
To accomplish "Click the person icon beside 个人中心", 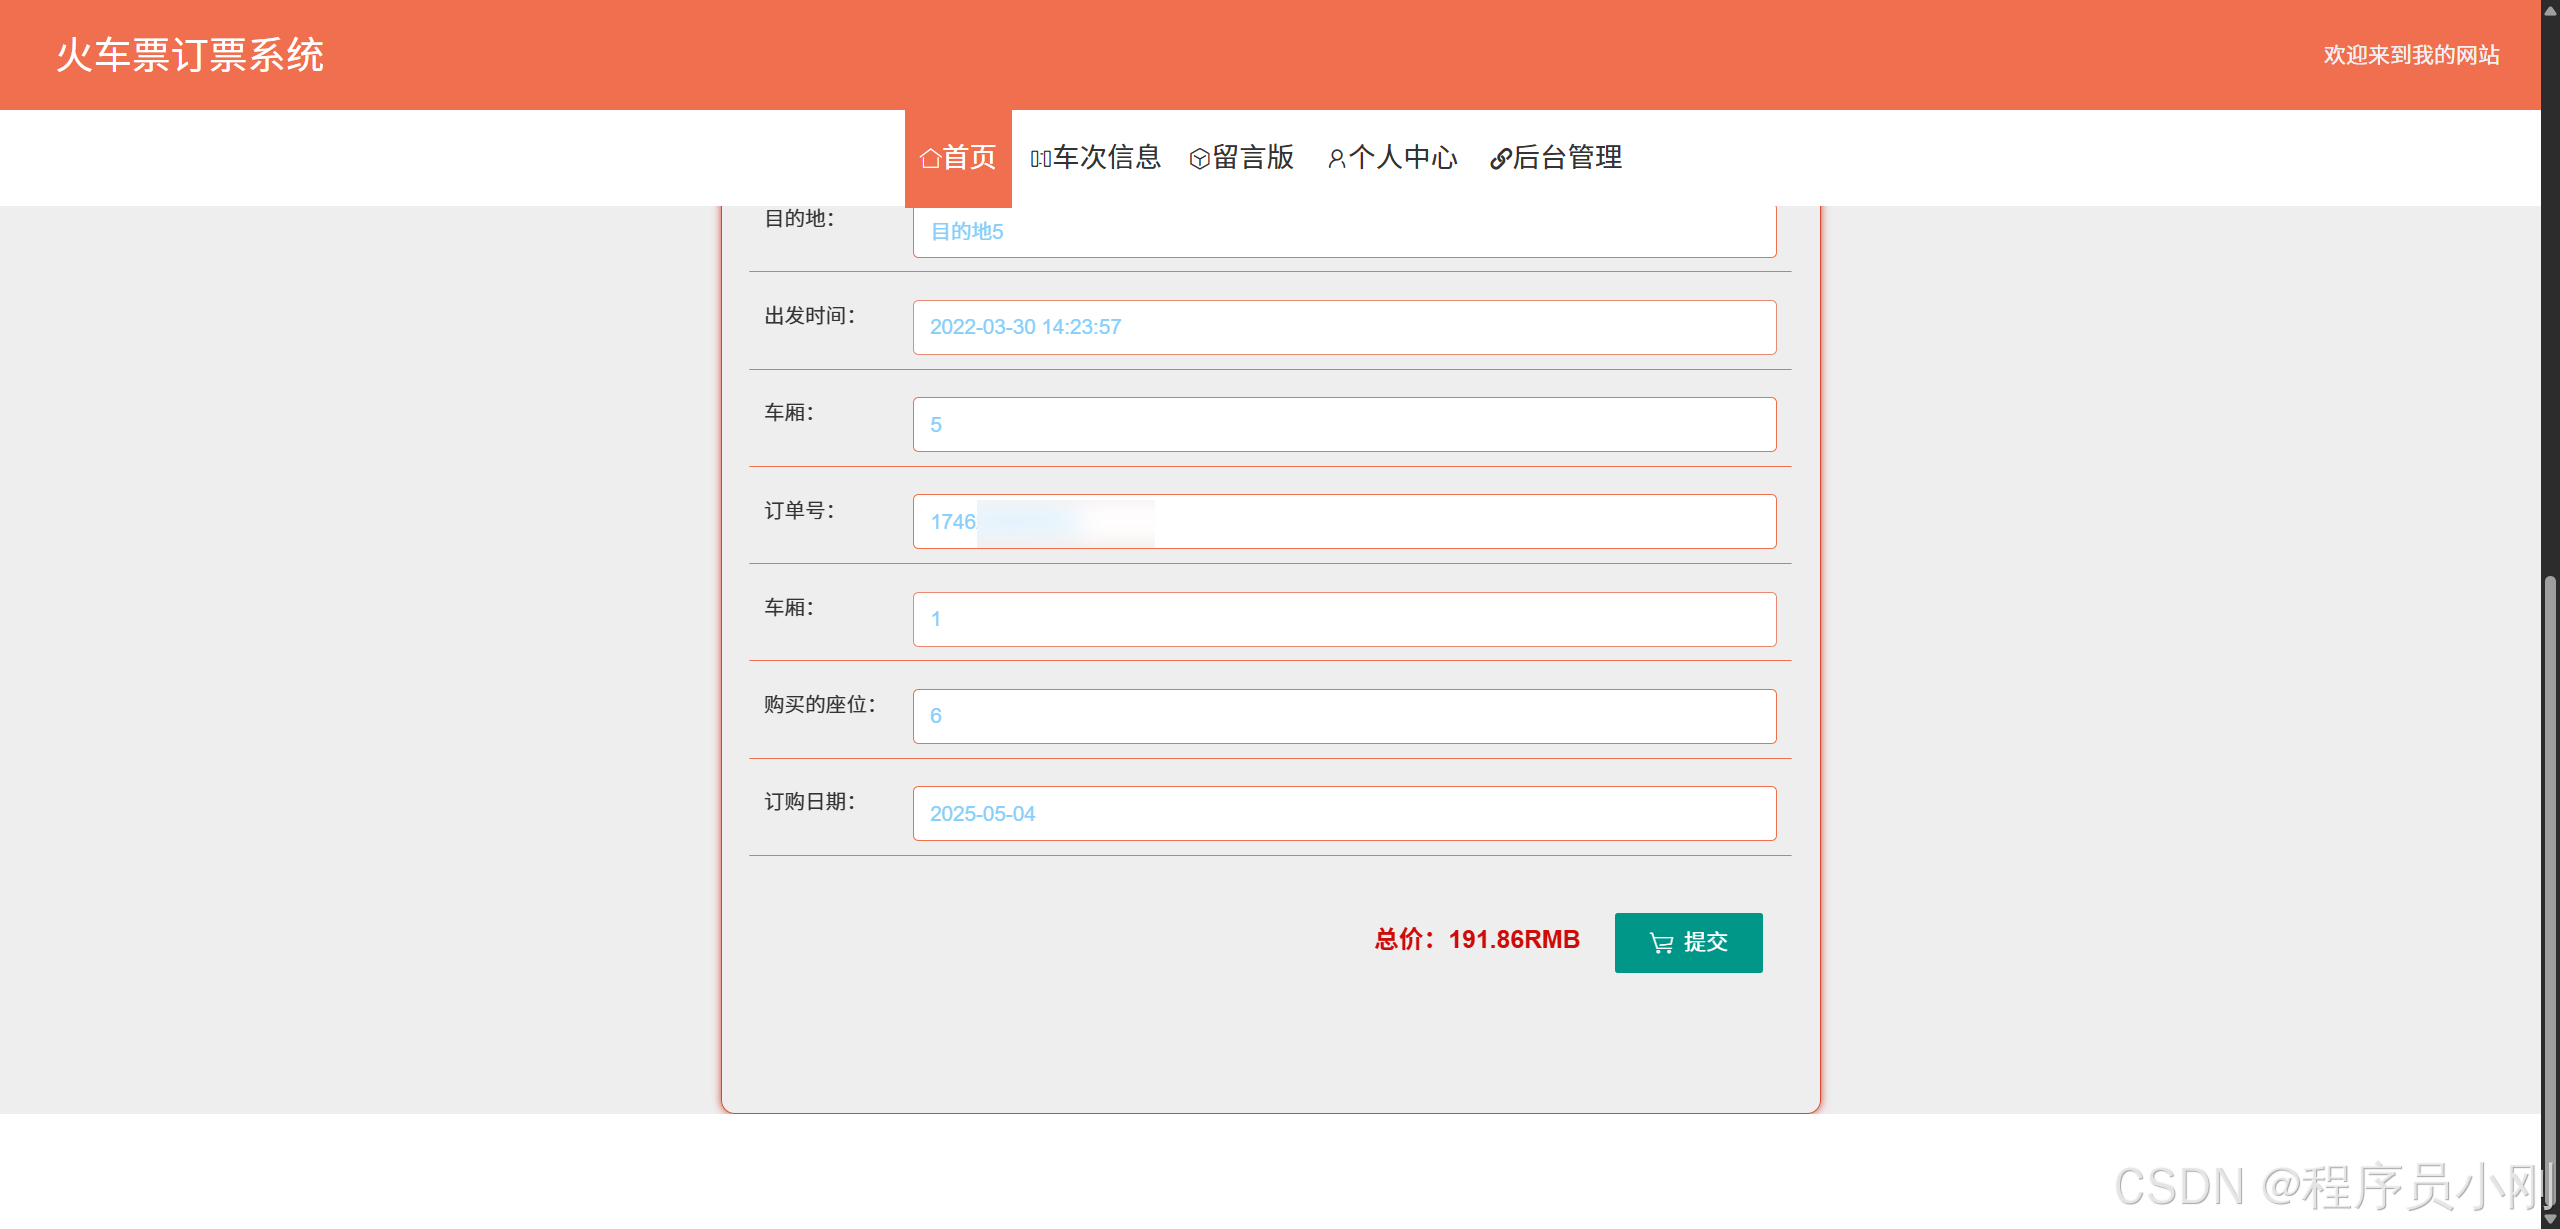I will point(1336,159).
